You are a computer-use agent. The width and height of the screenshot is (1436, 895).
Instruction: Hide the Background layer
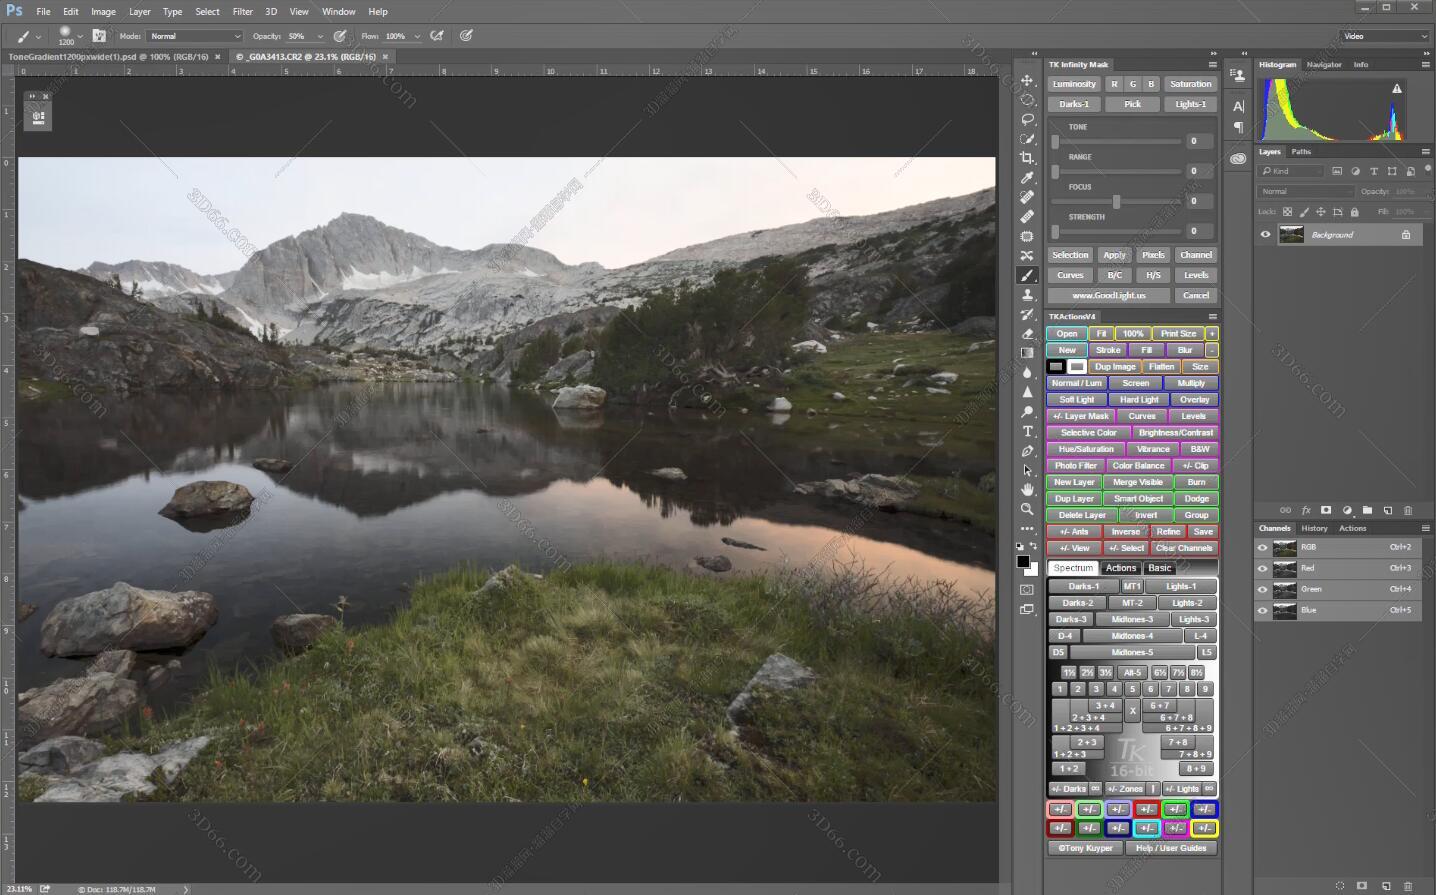coord(1265,233)
